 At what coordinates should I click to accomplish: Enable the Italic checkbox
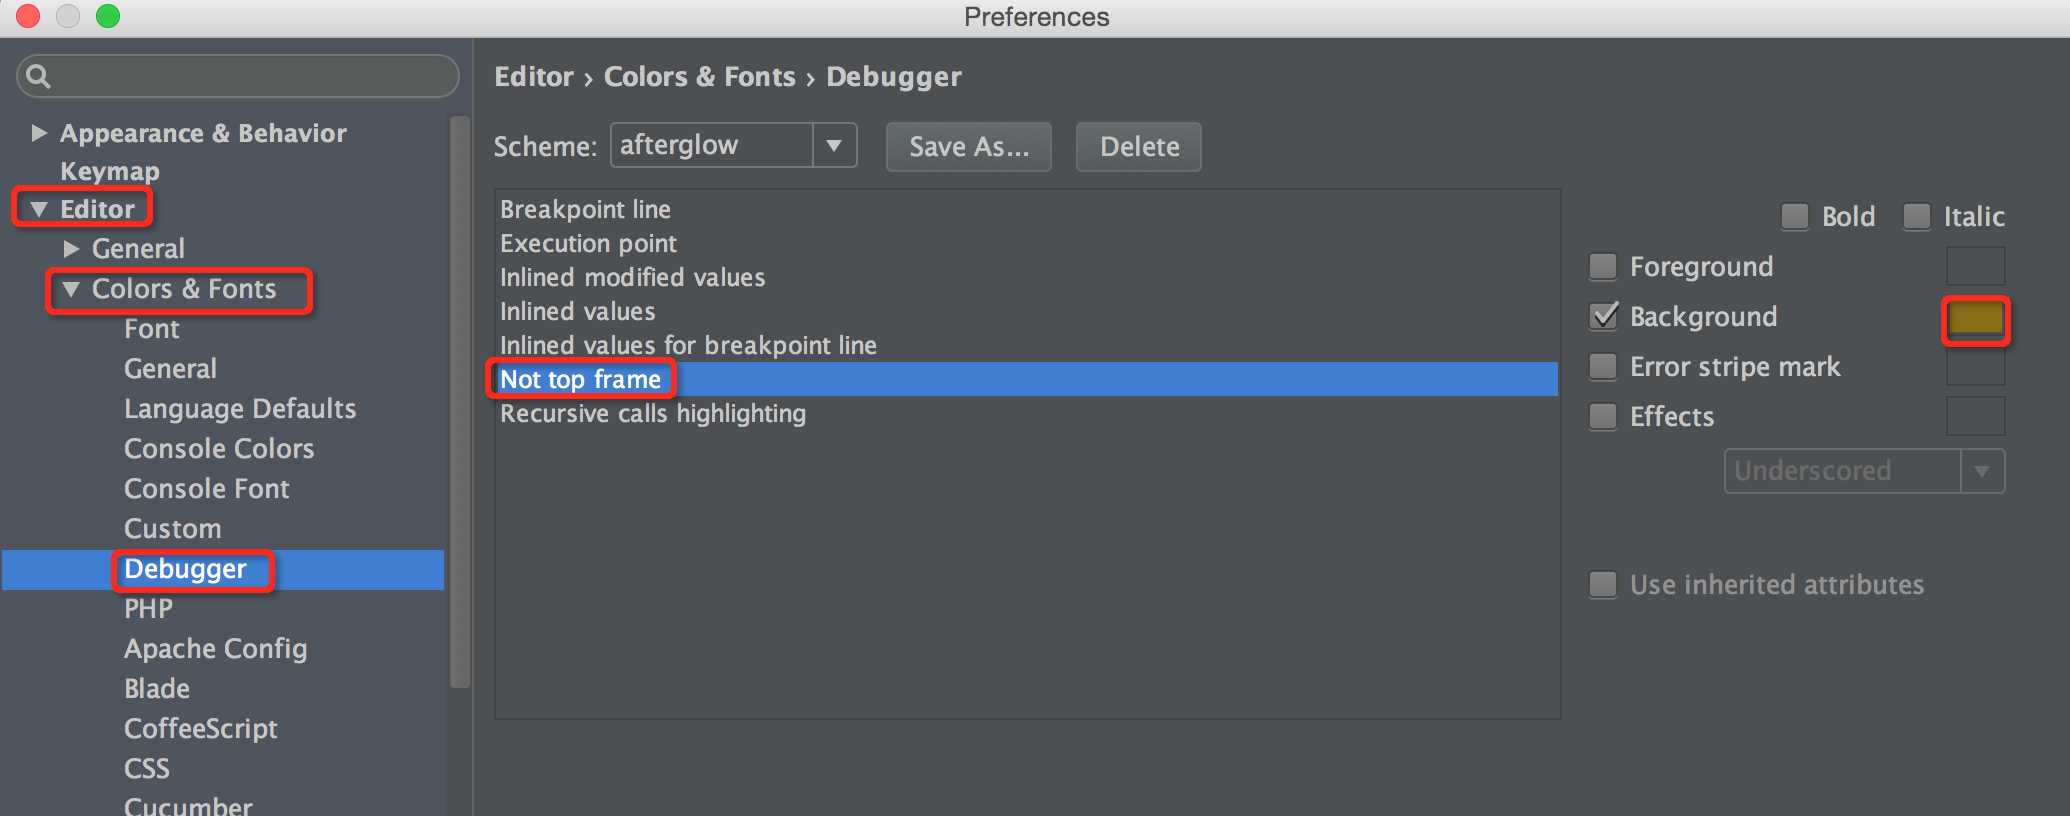point(1916,216)
